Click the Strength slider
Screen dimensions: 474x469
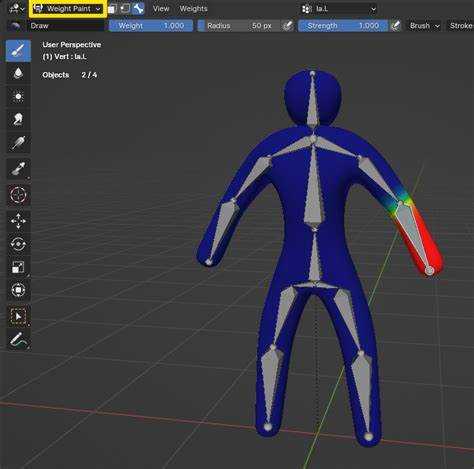343,26
